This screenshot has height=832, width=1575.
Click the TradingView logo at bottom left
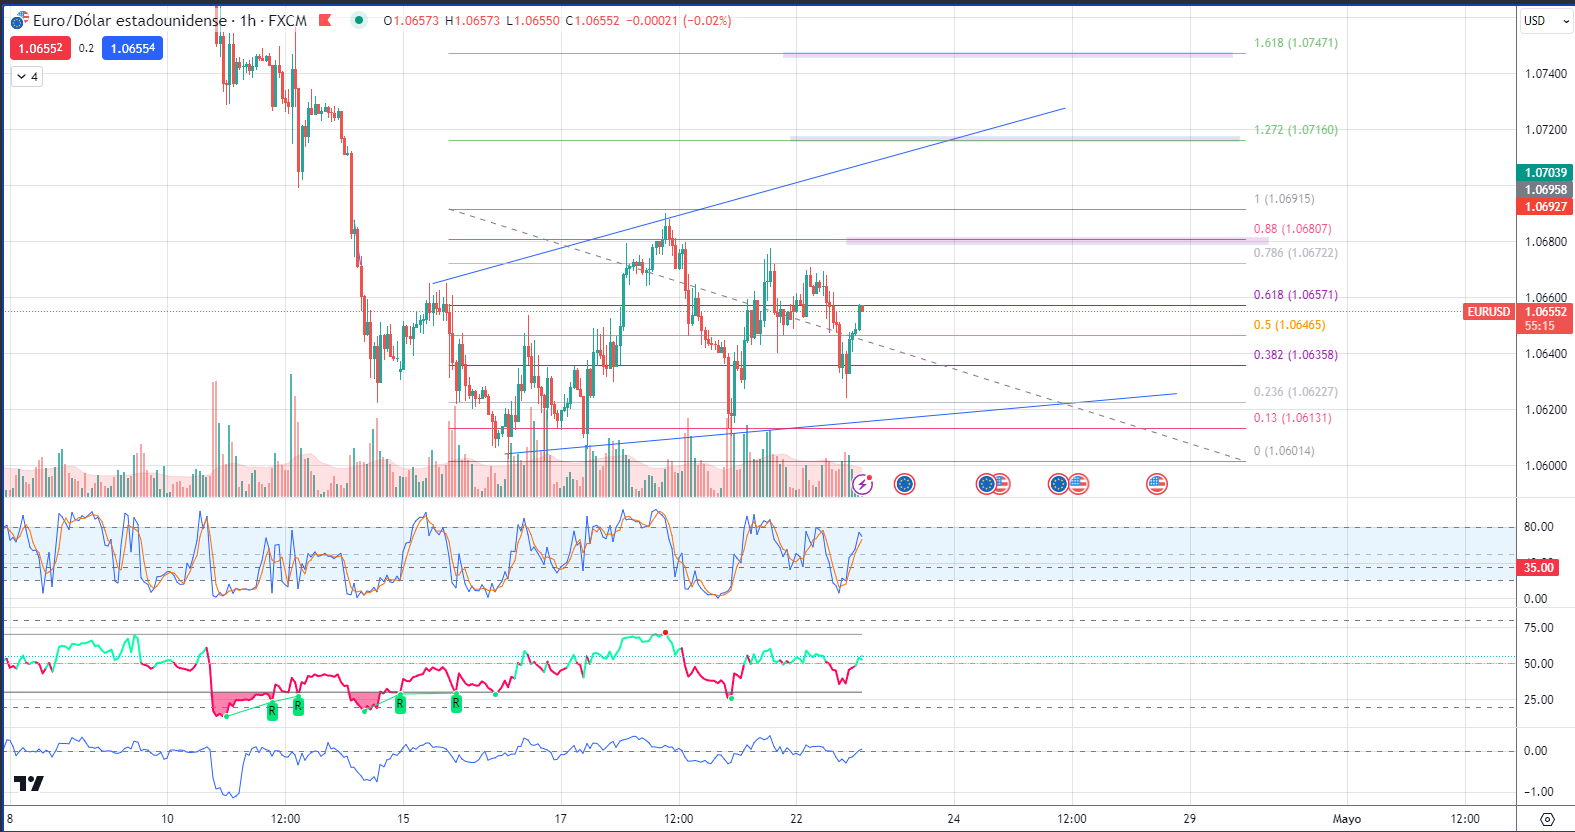(x=29, y=783)
